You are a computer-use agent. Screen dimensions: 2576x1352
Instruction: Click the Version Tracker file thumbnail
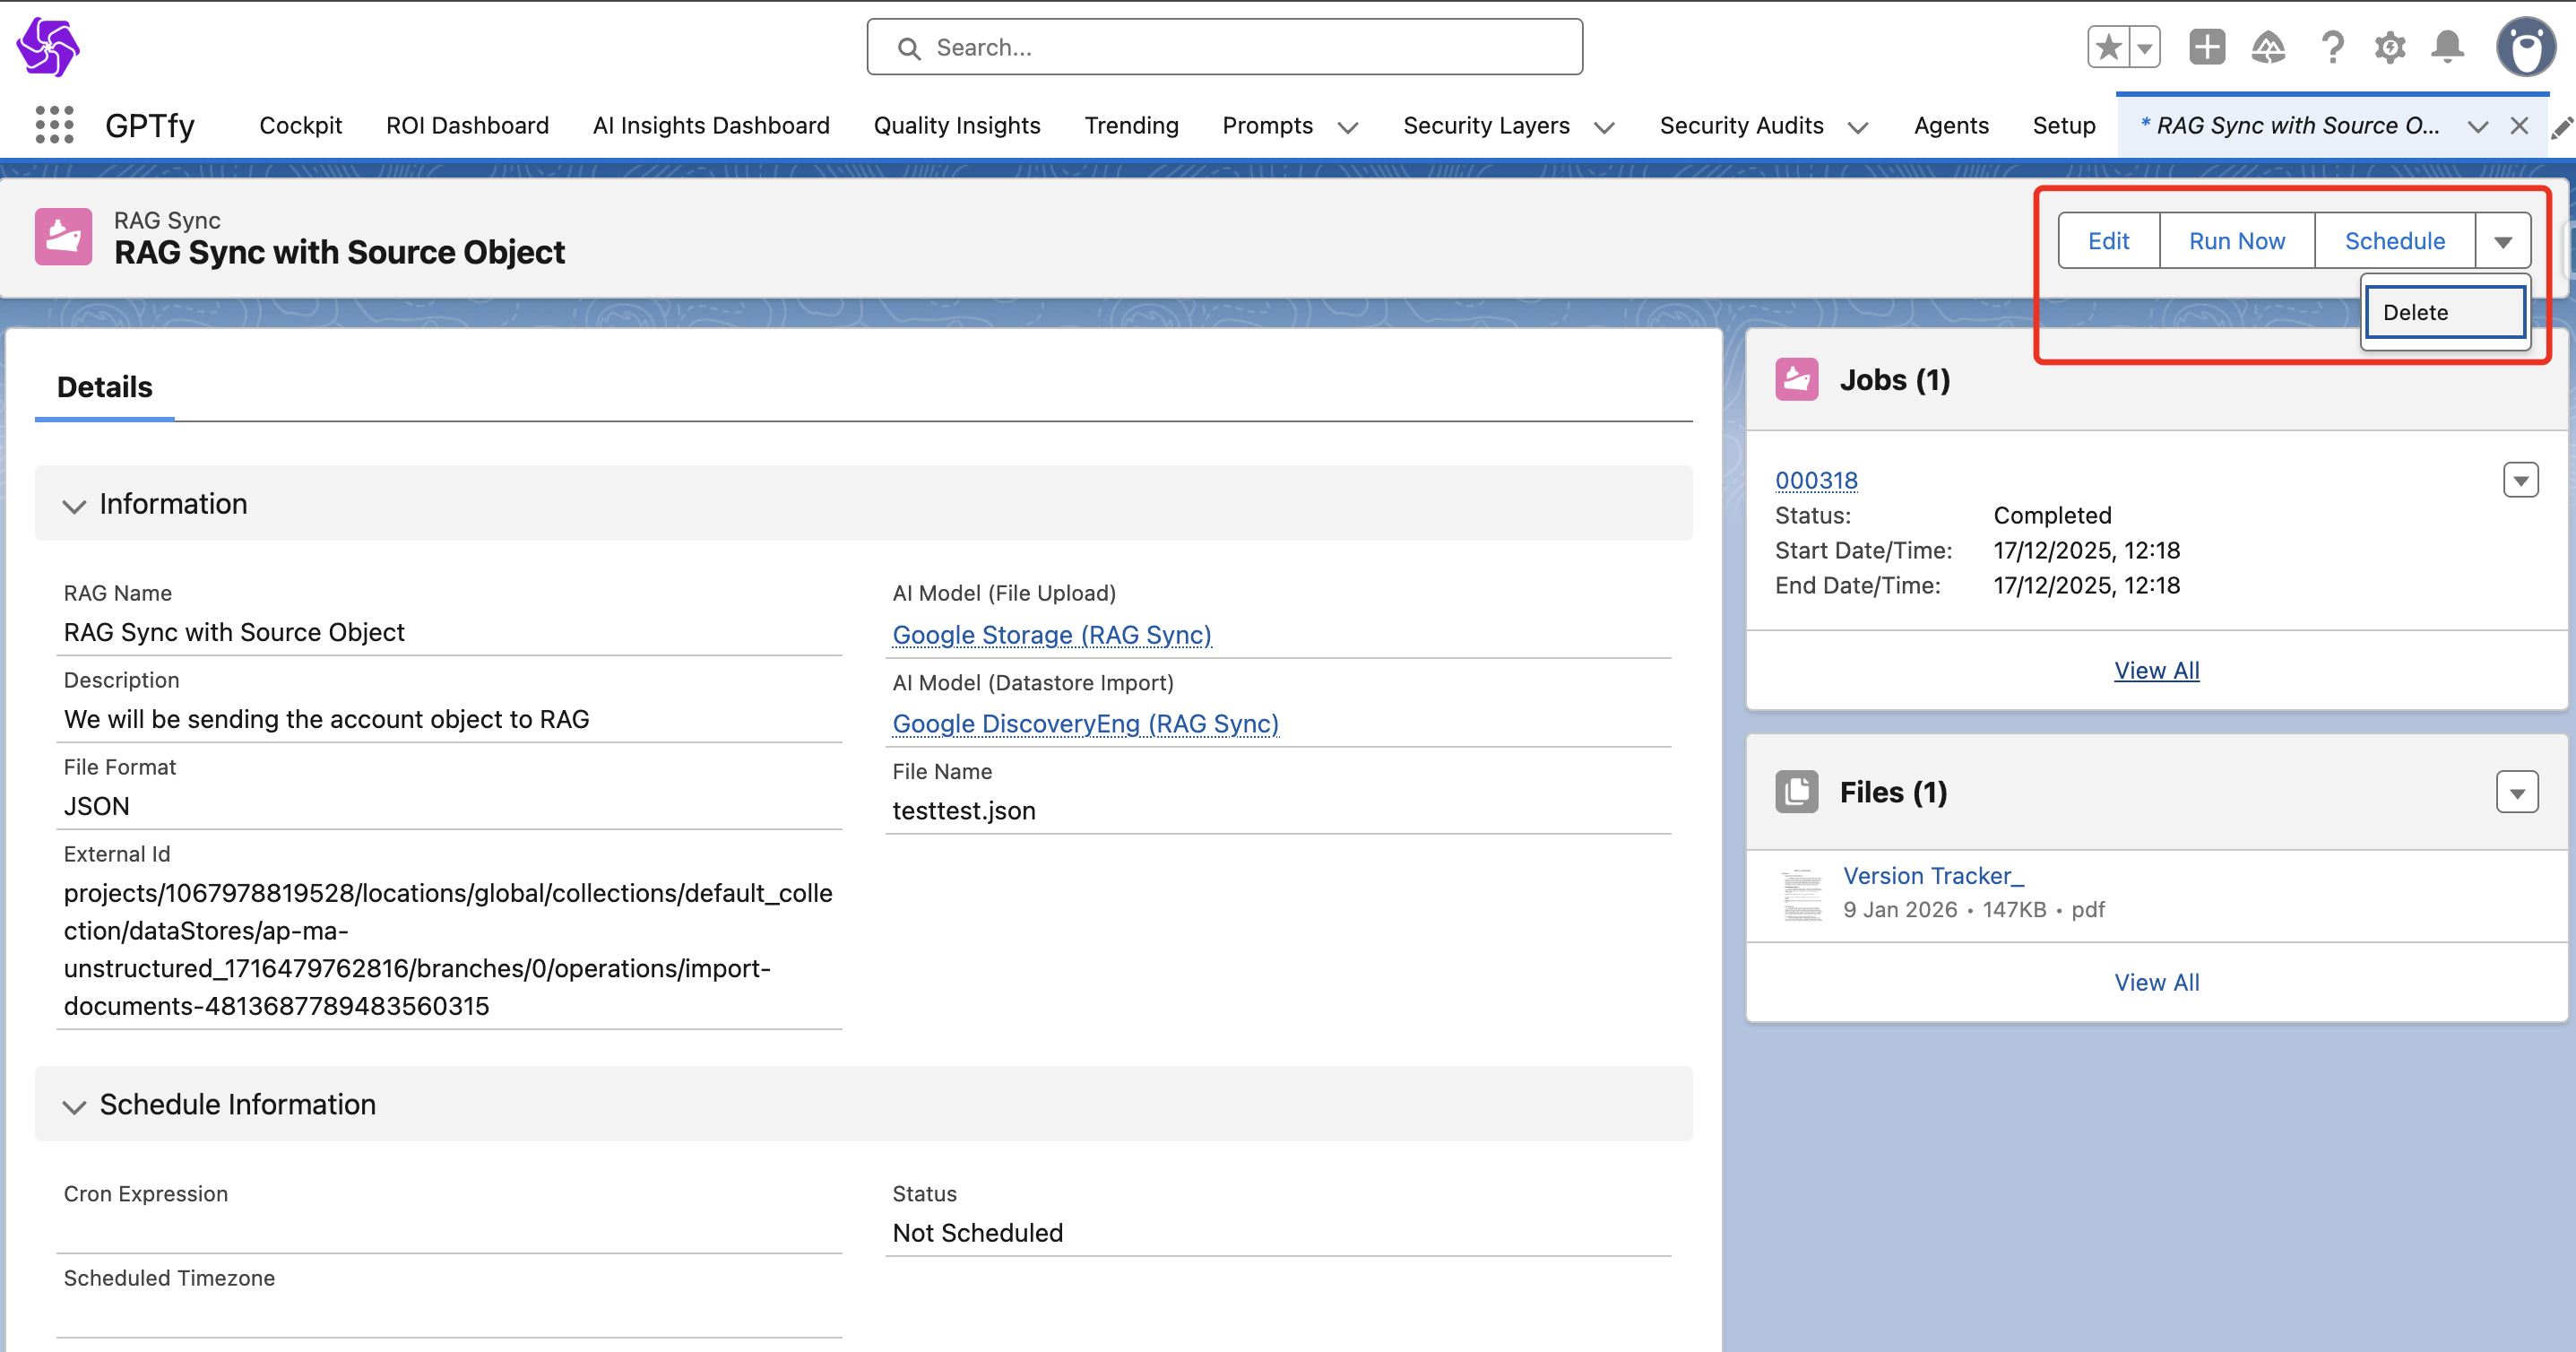tap(1802, 894)
